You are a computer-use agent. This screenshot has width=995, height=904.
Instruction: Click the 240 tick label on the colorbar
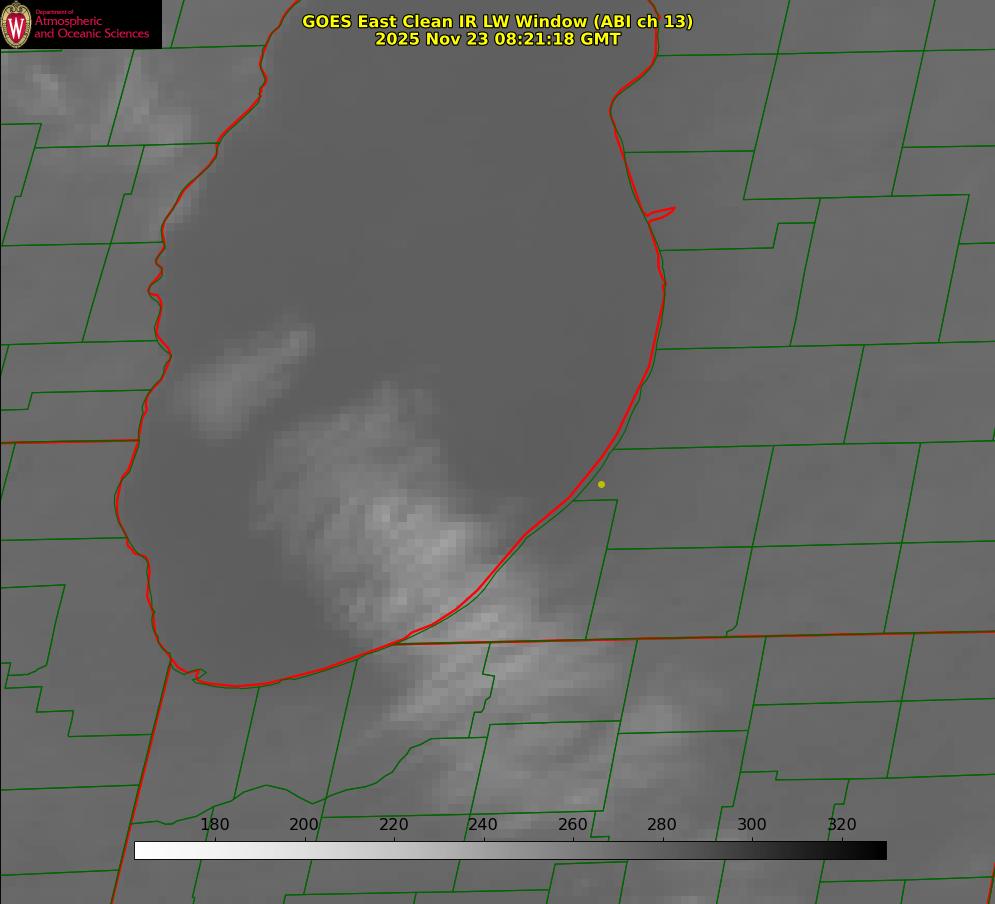483,824
